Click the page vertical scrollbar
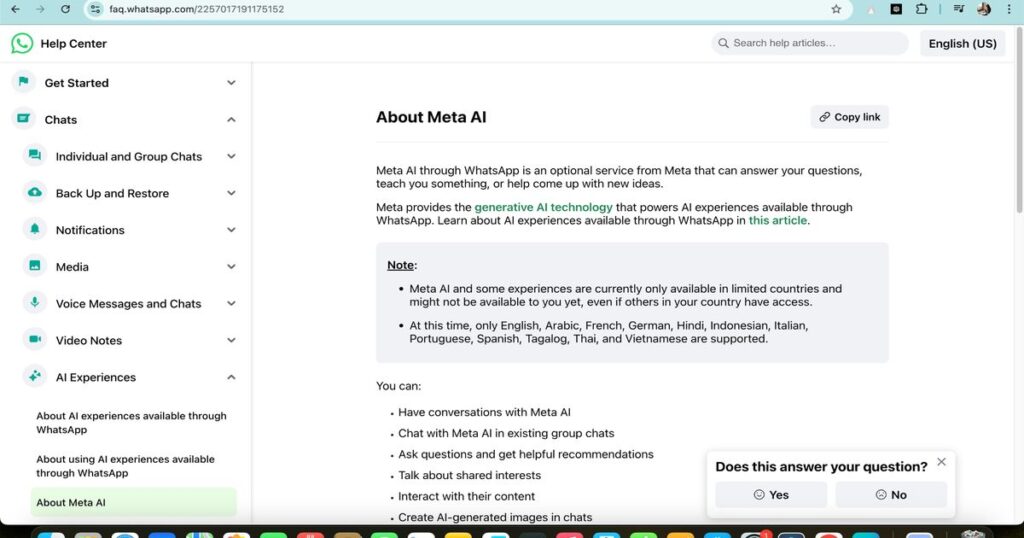This screenshot has width=1024, height=538. point(1019,120)
